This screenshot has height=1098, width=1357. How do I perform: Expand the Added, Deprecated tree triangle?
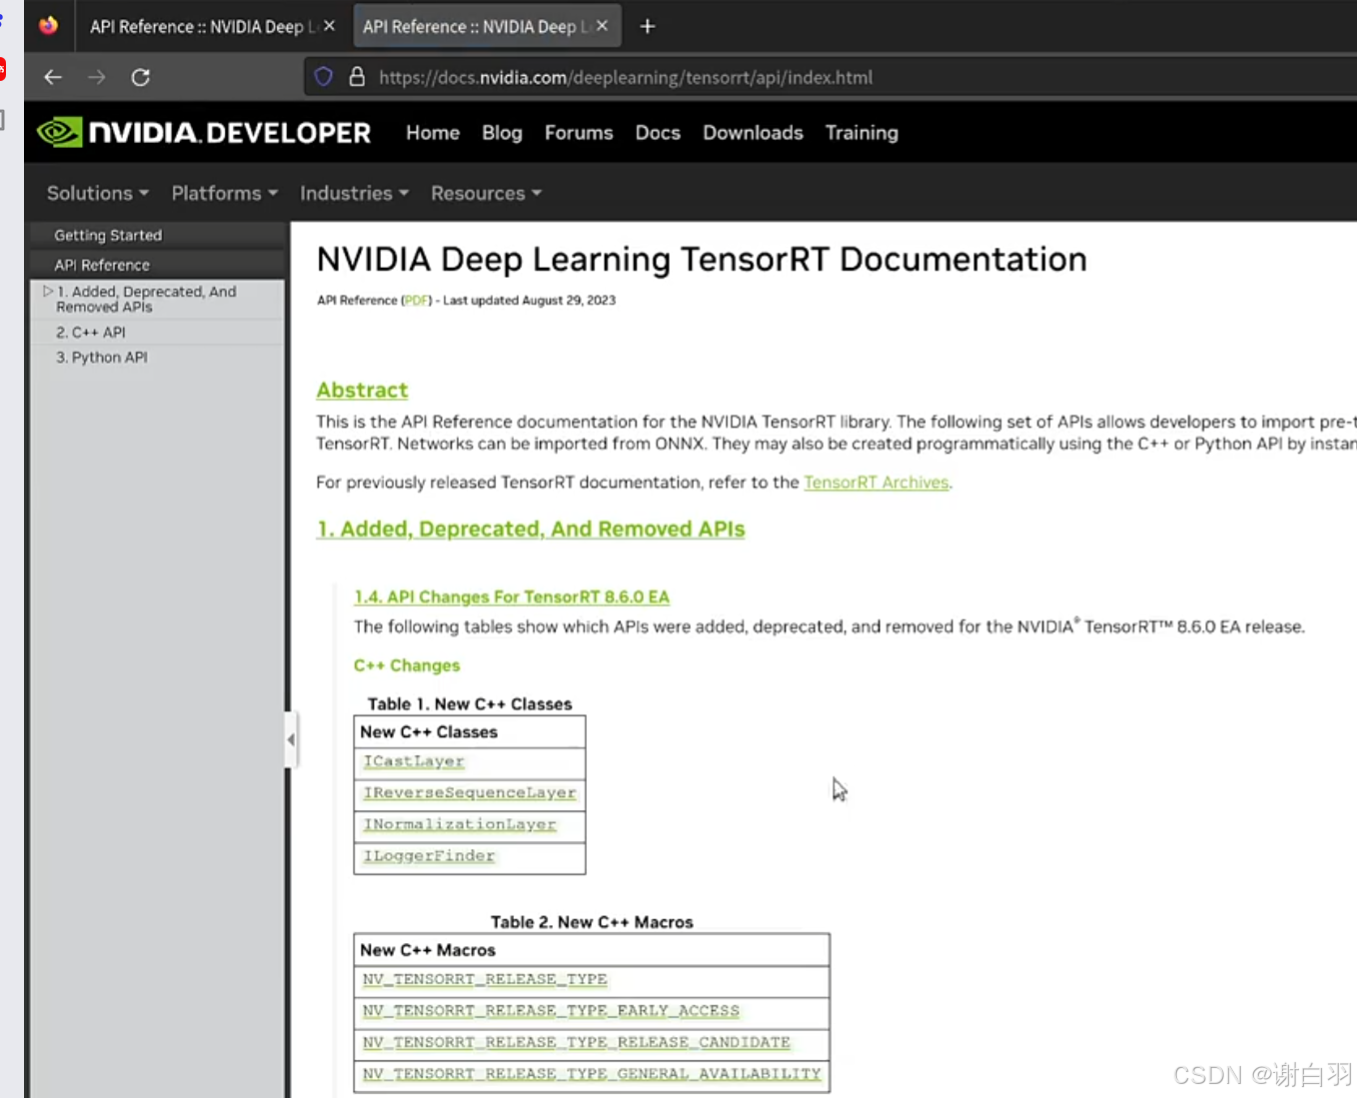pos(47,291)
